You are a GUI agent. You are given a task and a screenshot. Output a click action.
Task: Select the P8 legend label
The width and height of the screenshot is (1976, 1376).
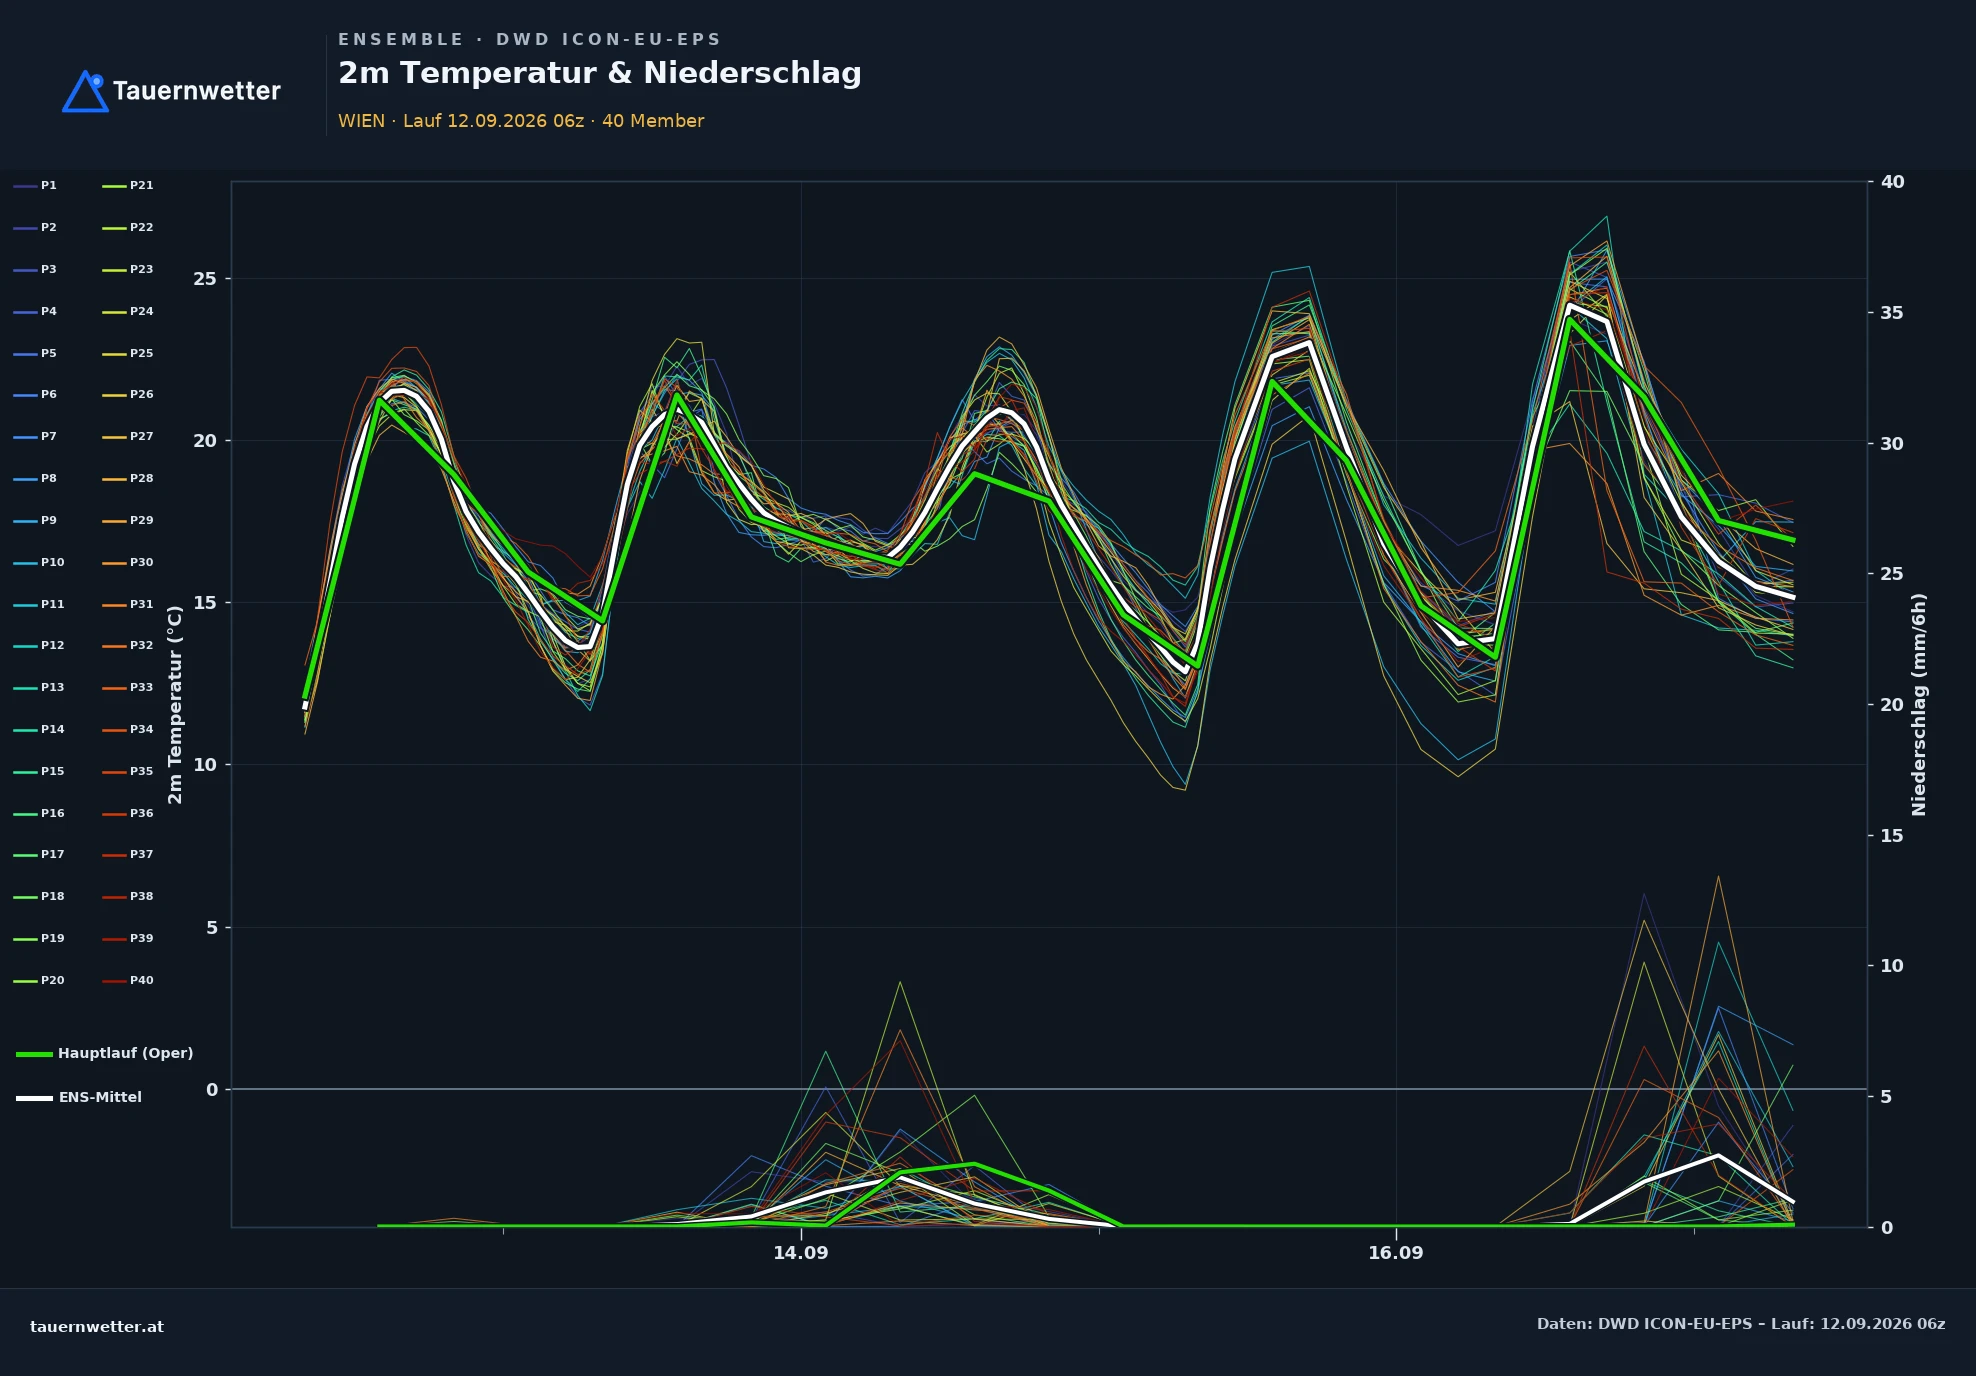tap(49, 479)
